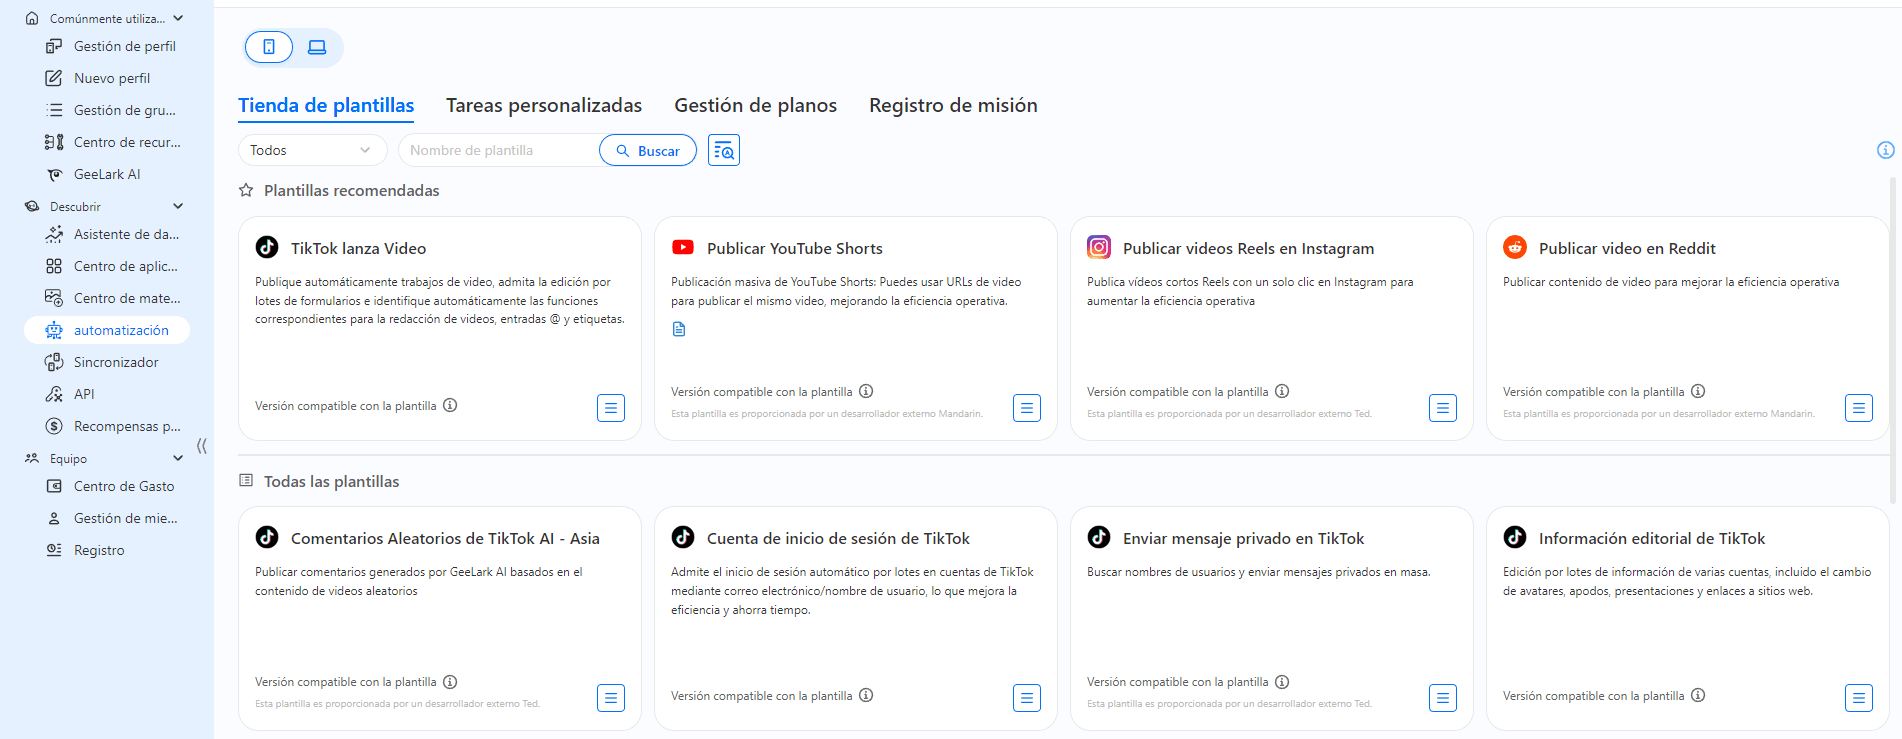Open the Tareas personalizadas tab
Viewport: 1902px width, 739px height.
click(544, 106)
